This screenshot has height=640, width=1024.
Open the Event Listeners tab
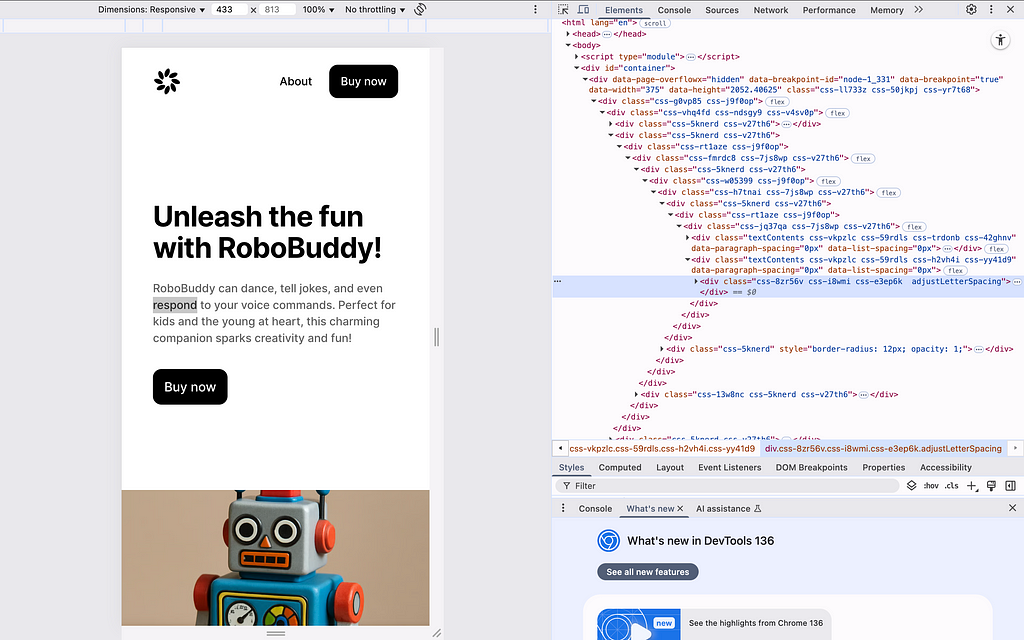pos(729,468)
